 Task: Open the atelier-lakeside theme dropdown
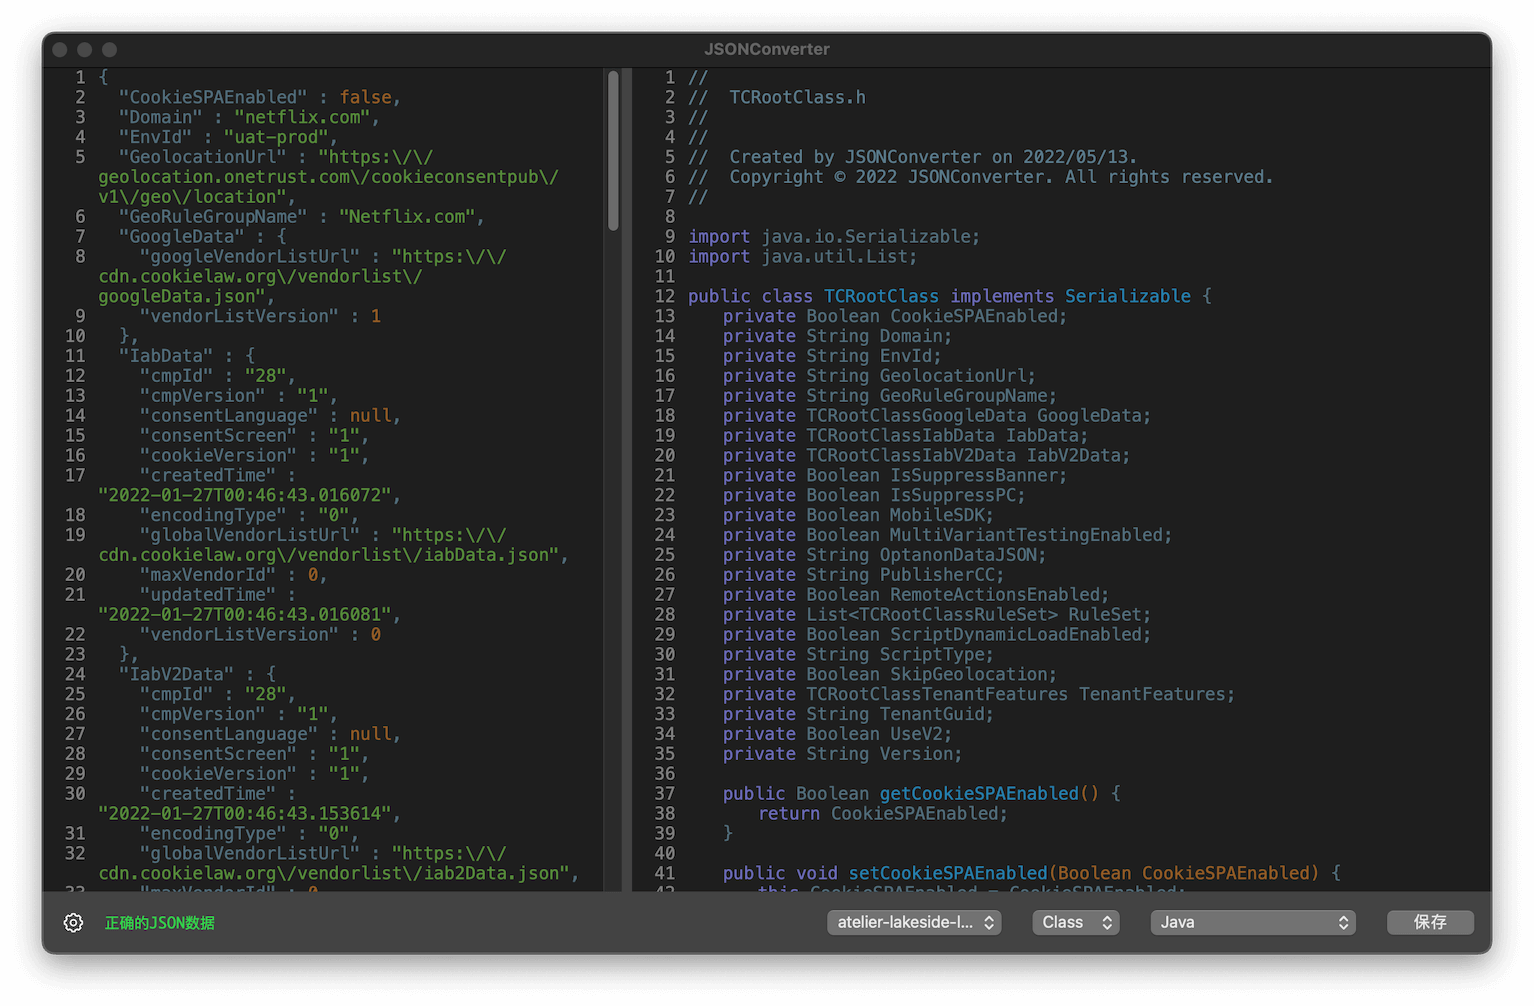tap(914, 922)
